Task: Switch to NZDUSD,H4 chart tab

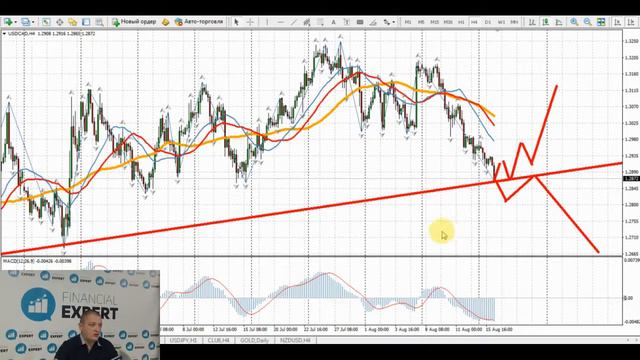Action: point(295,340)
